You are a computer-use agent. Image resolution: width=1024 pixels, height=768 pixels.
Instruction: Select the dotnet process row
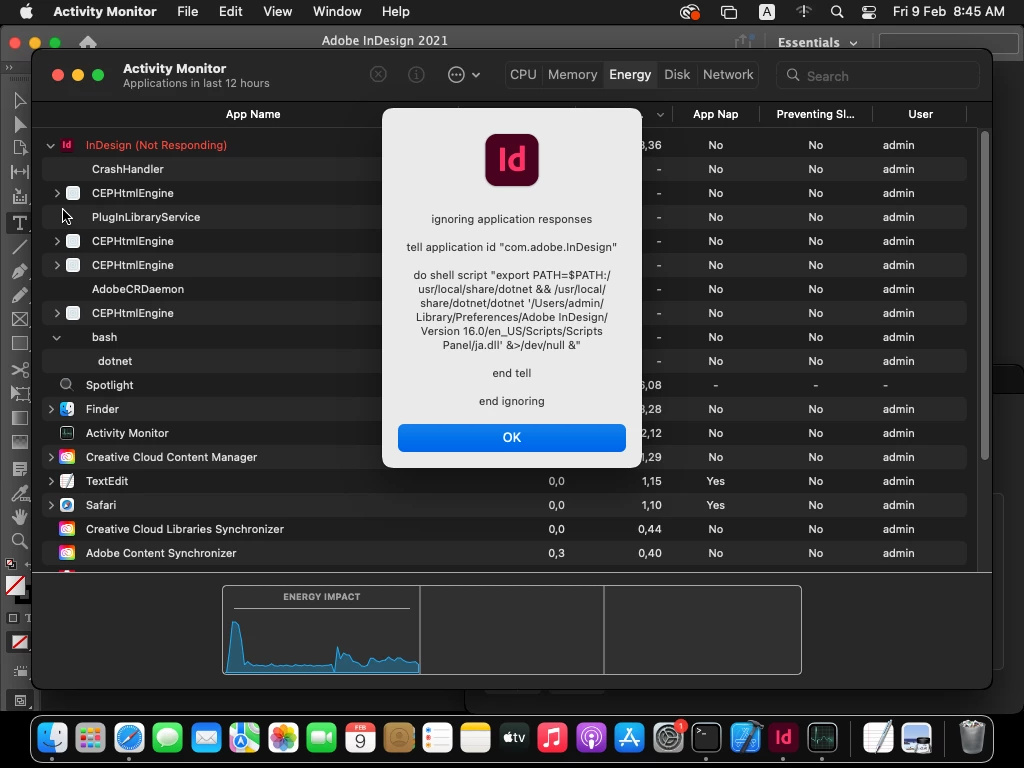[504, 361]
